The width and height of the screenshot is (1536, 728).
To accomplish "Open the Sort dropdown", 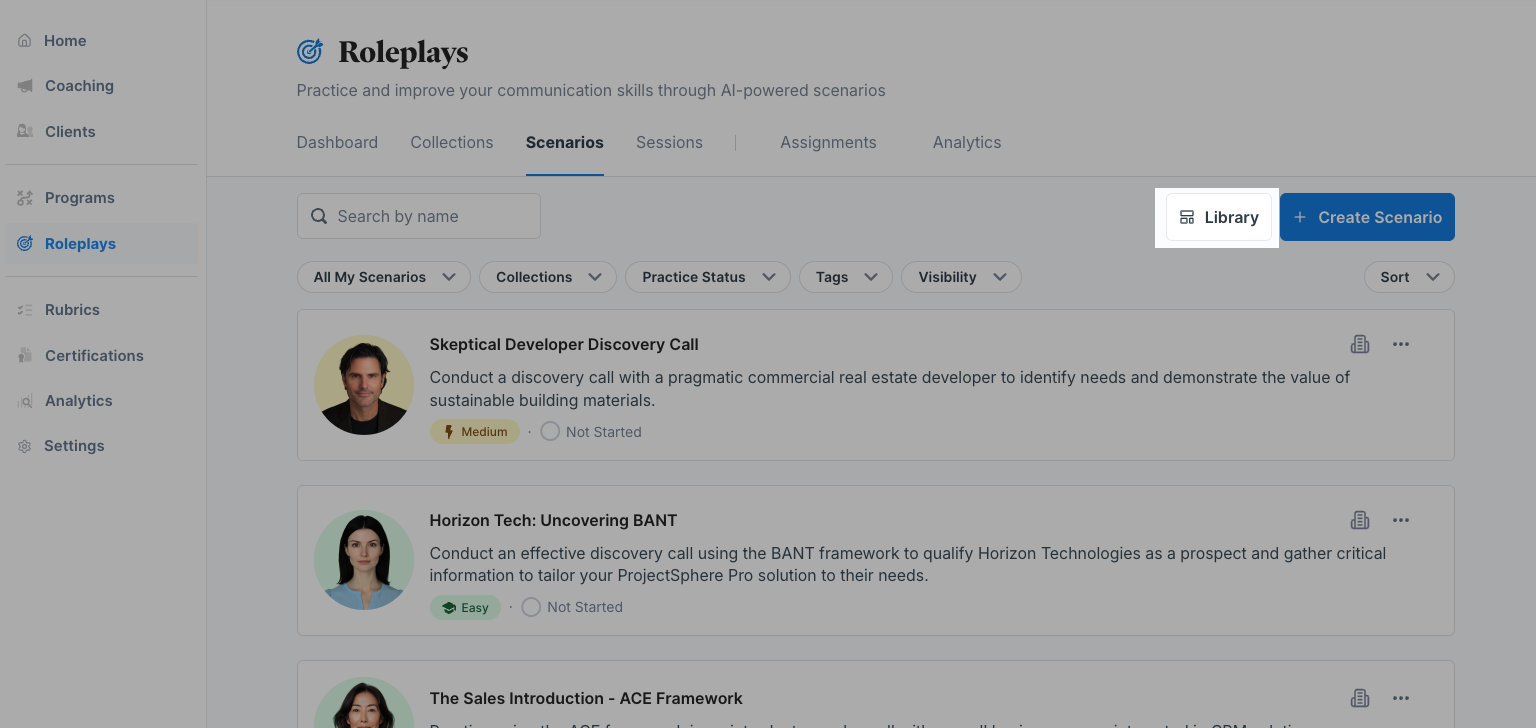I will (1409, 277).
